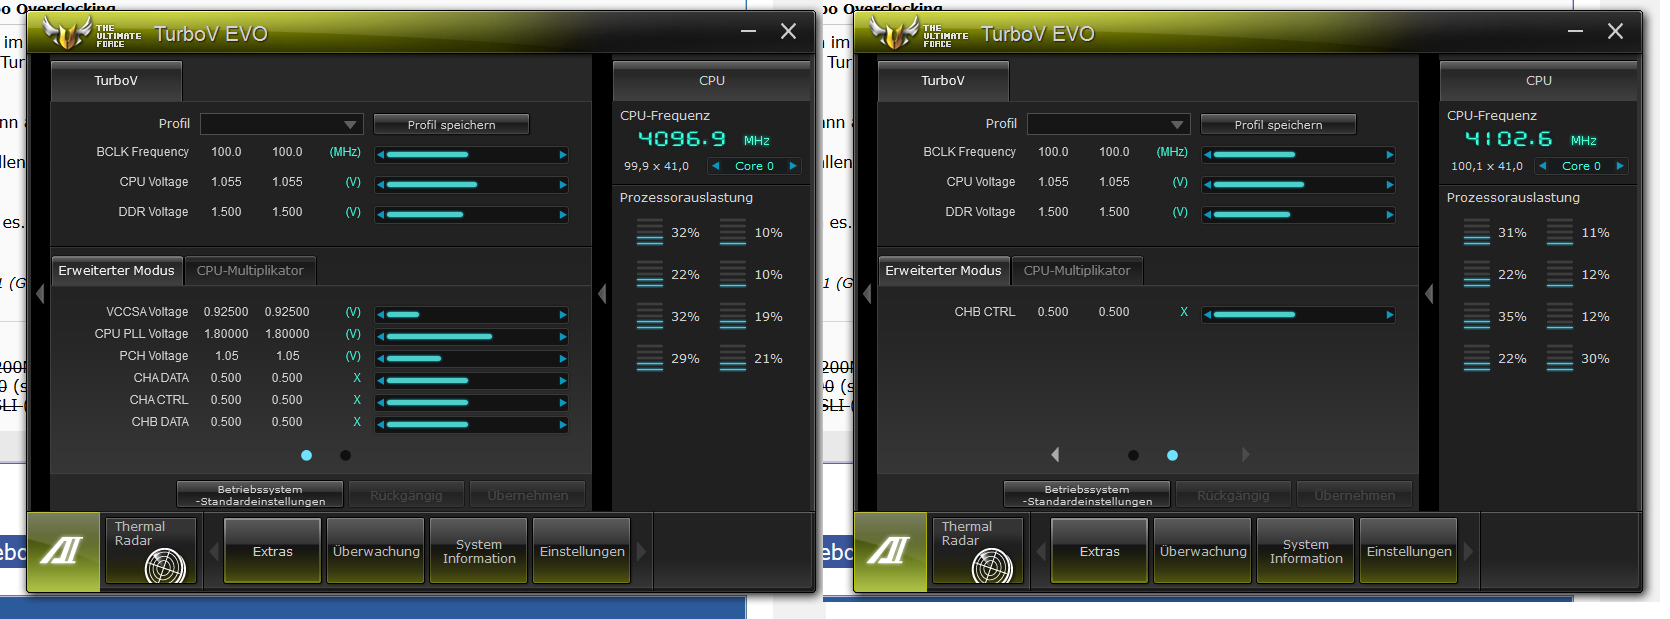The height and width of the screenshot is (619, 1670).
Task: Decrease CPU Voltage arrow in left window
Action: (381, 185)
